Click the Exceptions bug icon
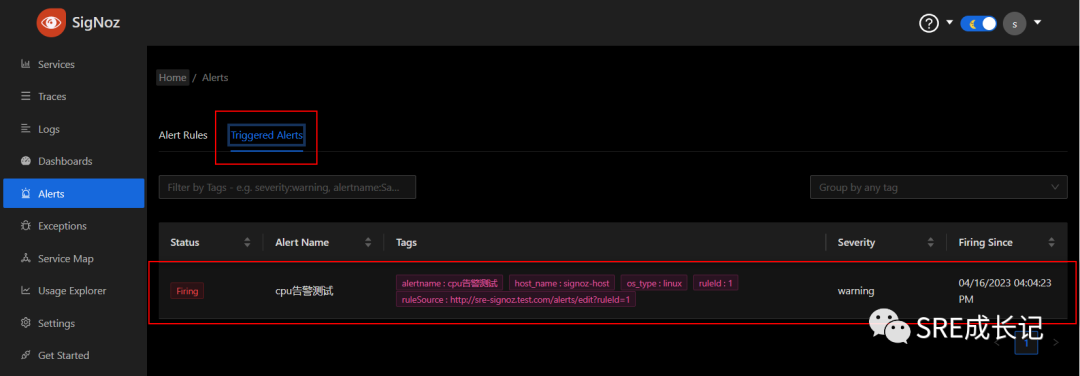The width and height of the screenshot is (1080, 376). tap(26, 226)
